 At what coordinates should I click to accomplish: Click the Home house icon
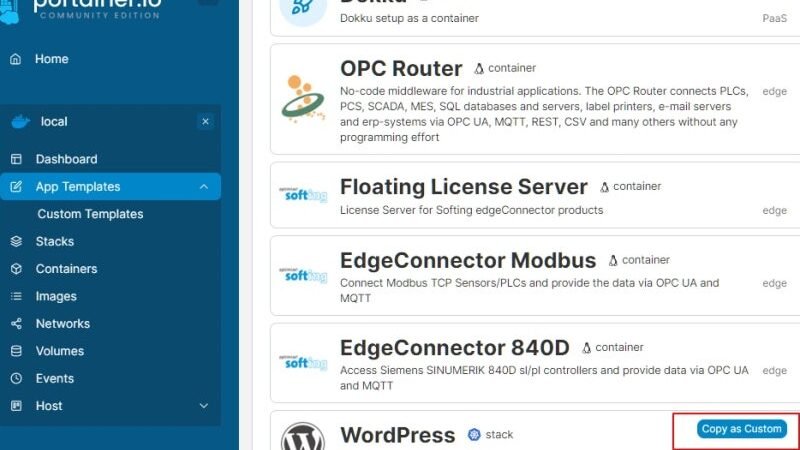16,59
